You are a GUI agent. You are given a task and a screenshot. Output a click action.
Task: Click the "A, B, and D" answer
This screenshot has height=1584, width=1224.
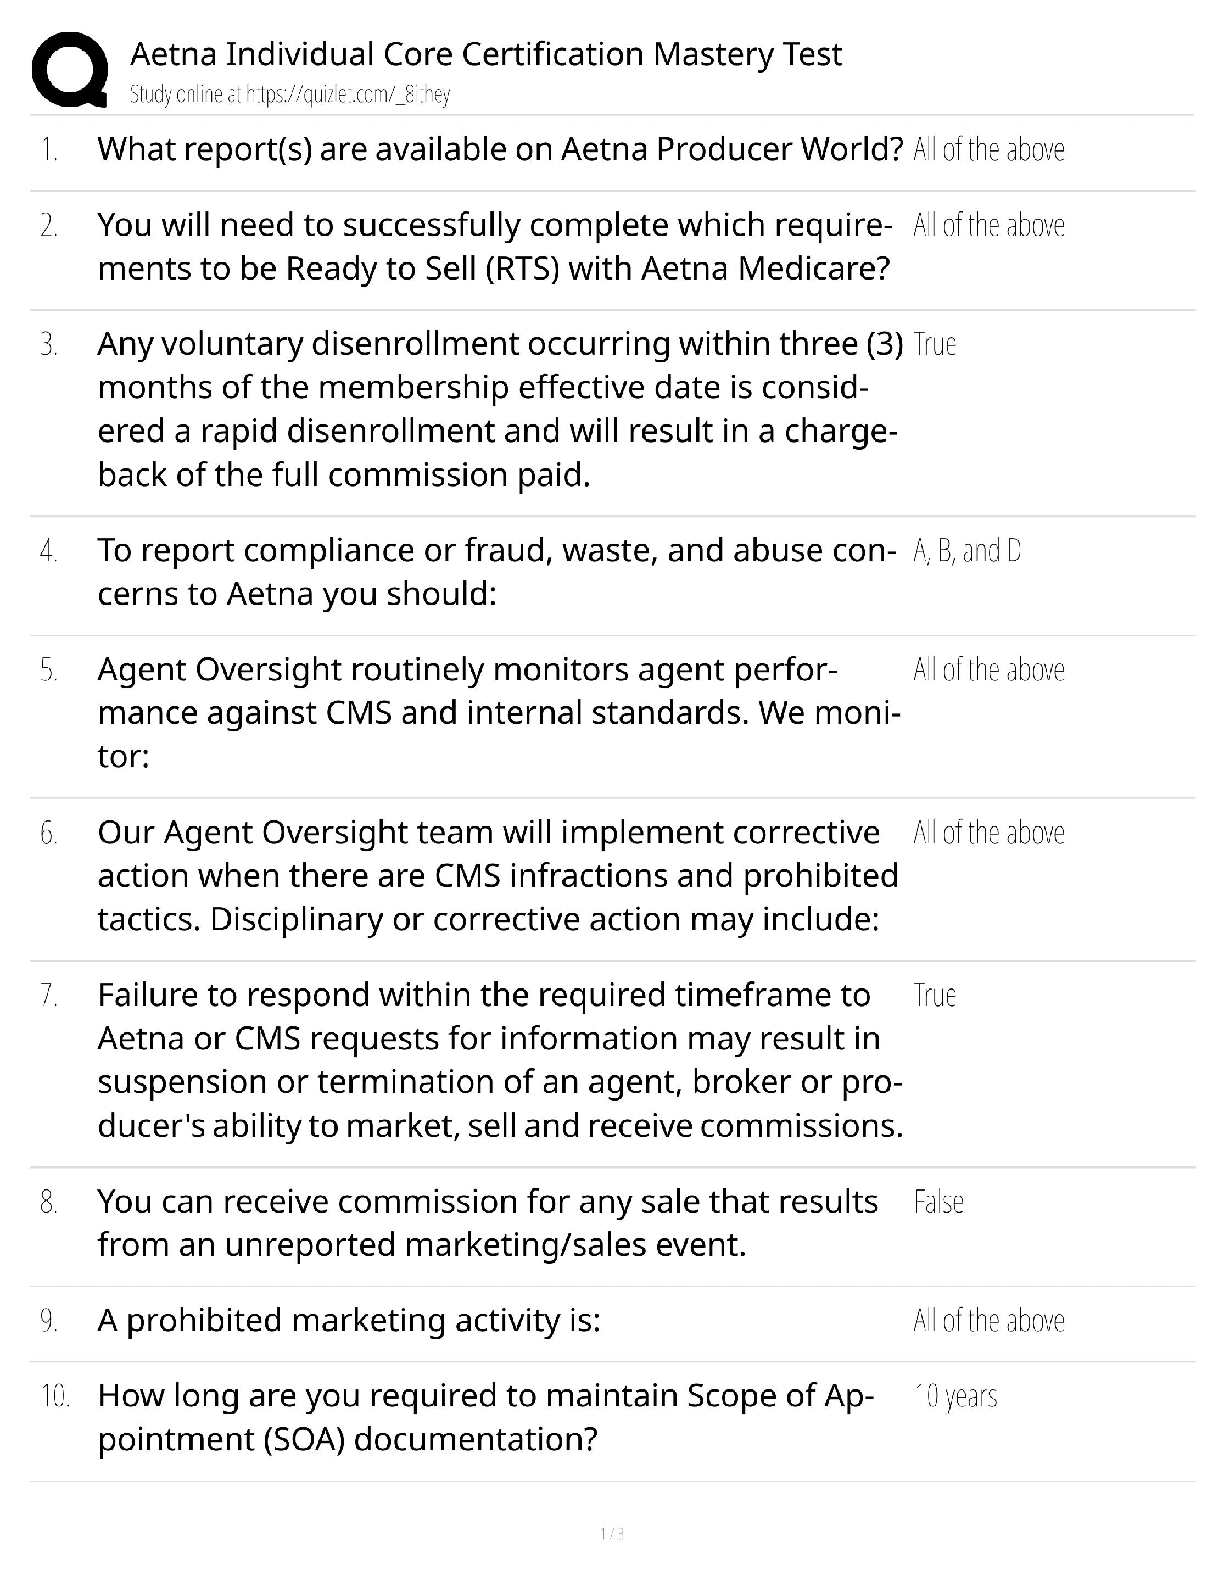coord(967,551)
